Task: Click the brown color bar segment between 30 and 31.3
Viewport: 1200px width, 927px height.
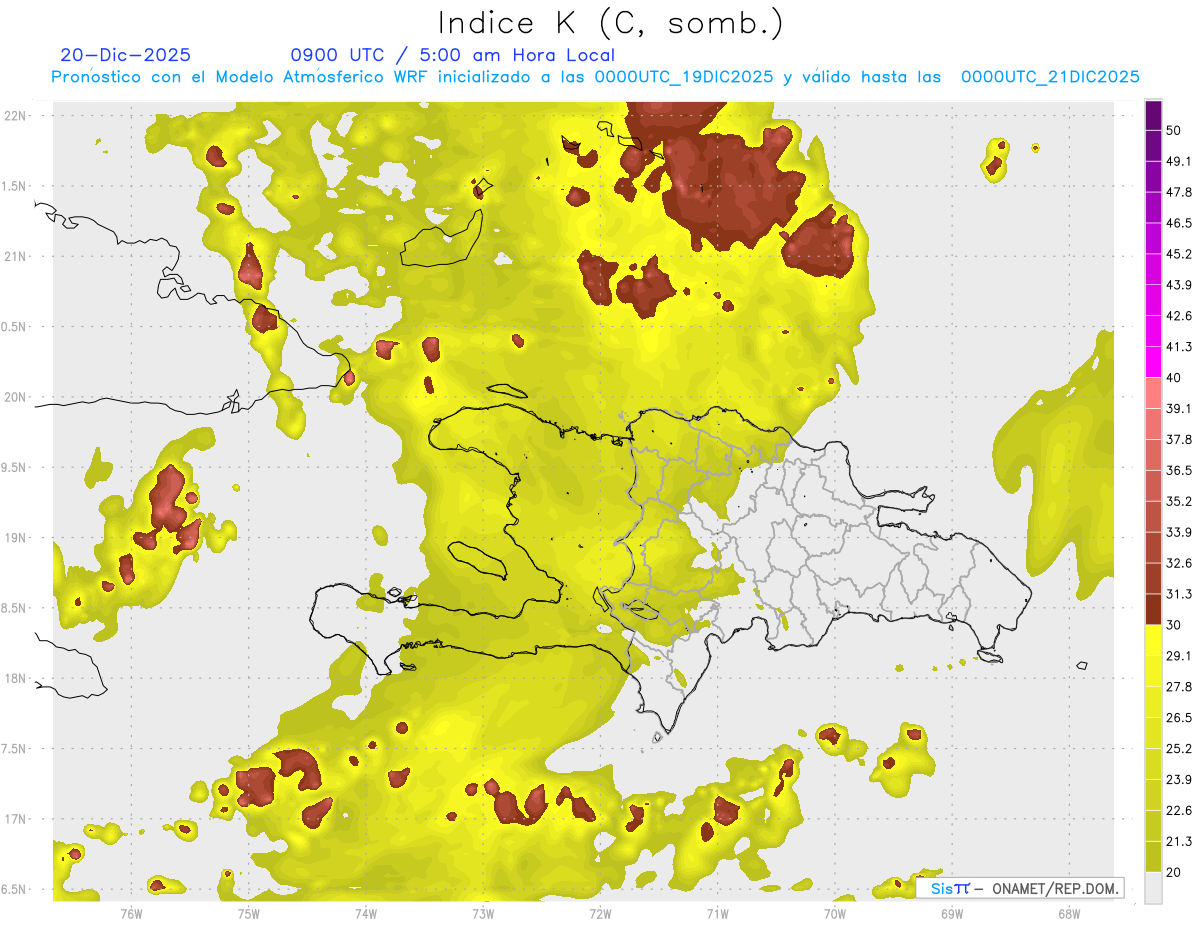Action: (x=1153, y=610)
